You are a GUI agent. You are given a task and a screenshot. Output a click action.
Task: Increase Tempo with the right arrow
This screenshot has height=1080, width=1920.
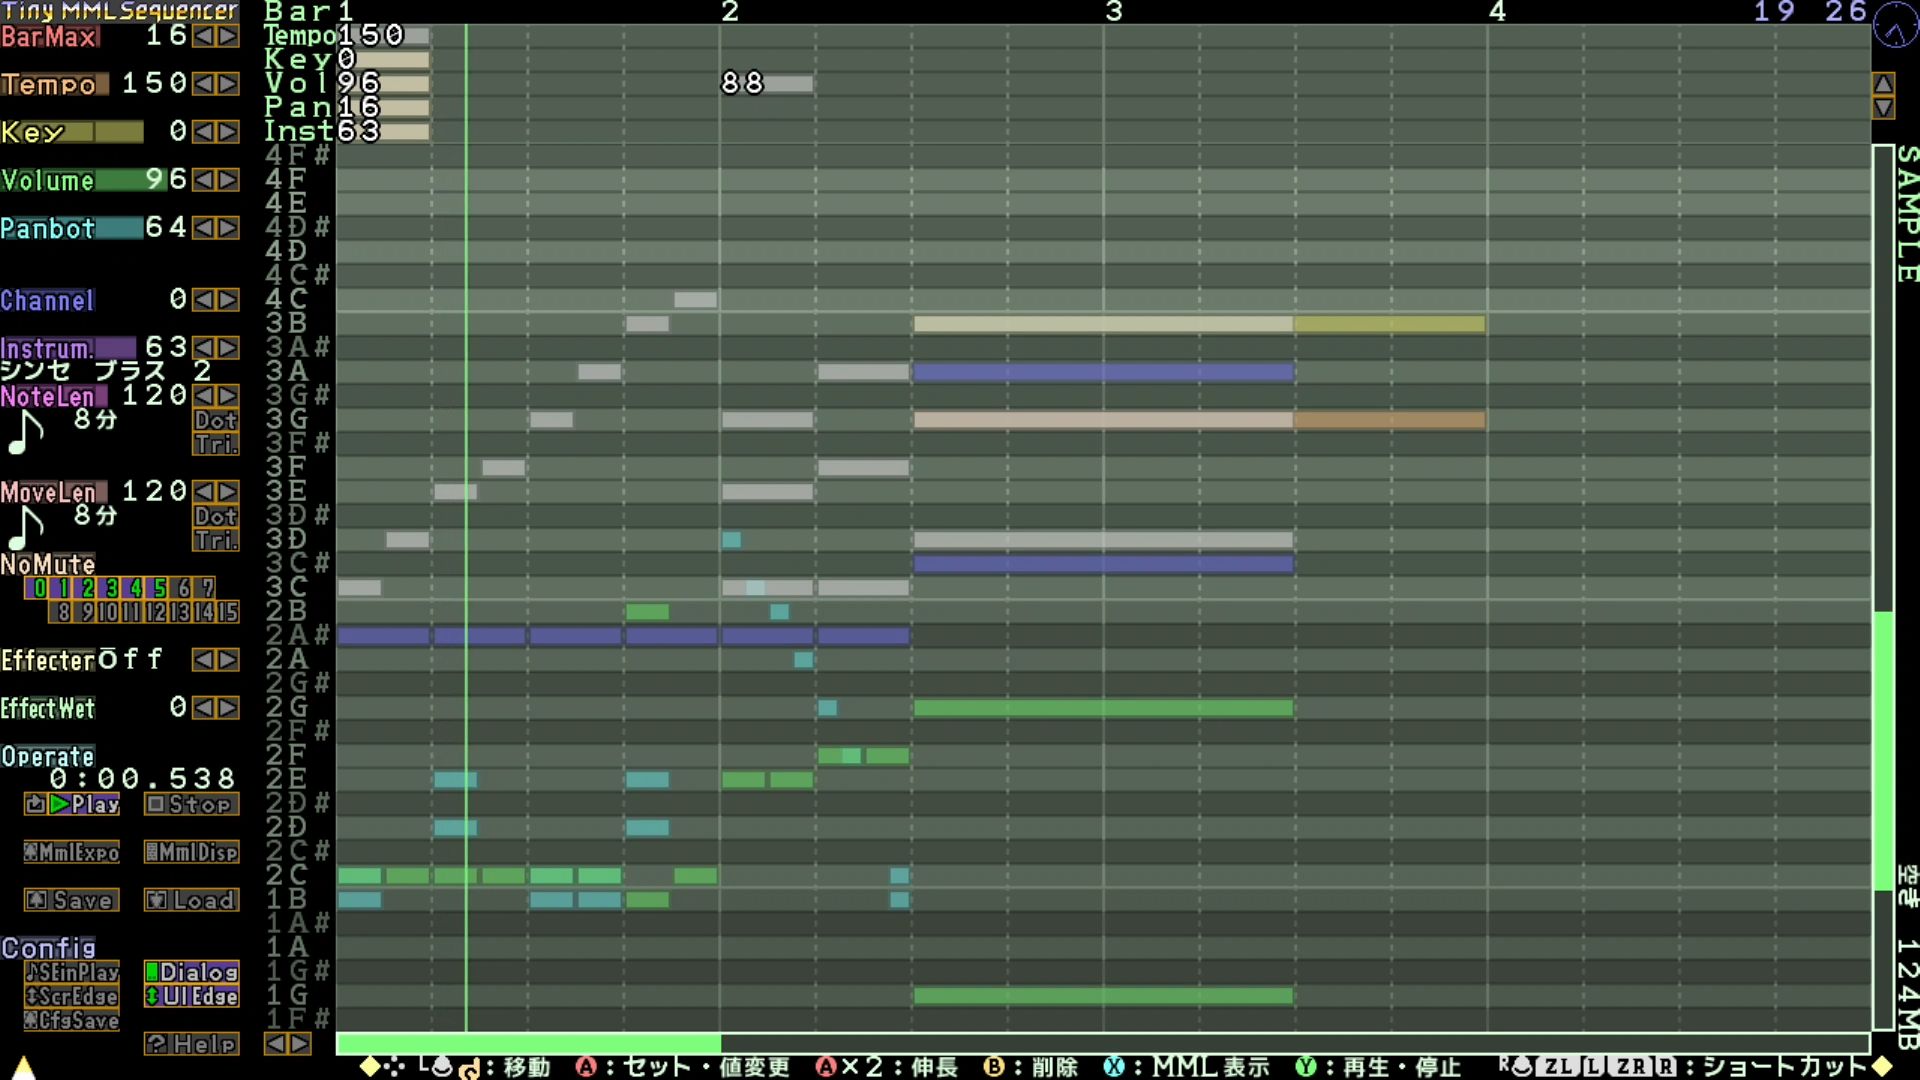pos(228,84)
